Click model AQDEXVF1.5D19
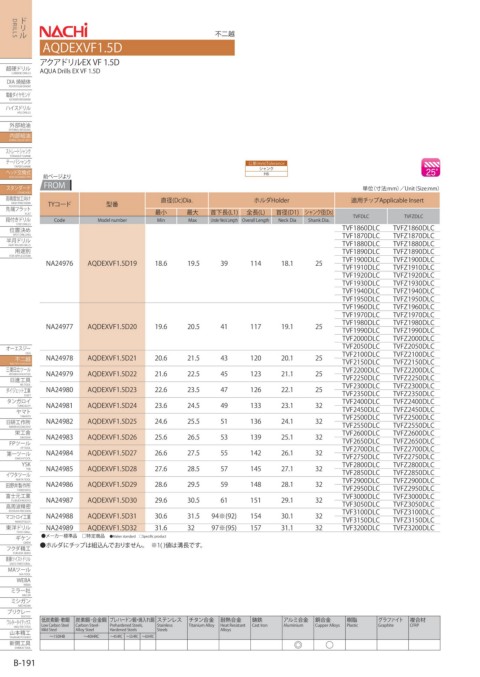This screenshot has height=677, width=480. point(112,263)
